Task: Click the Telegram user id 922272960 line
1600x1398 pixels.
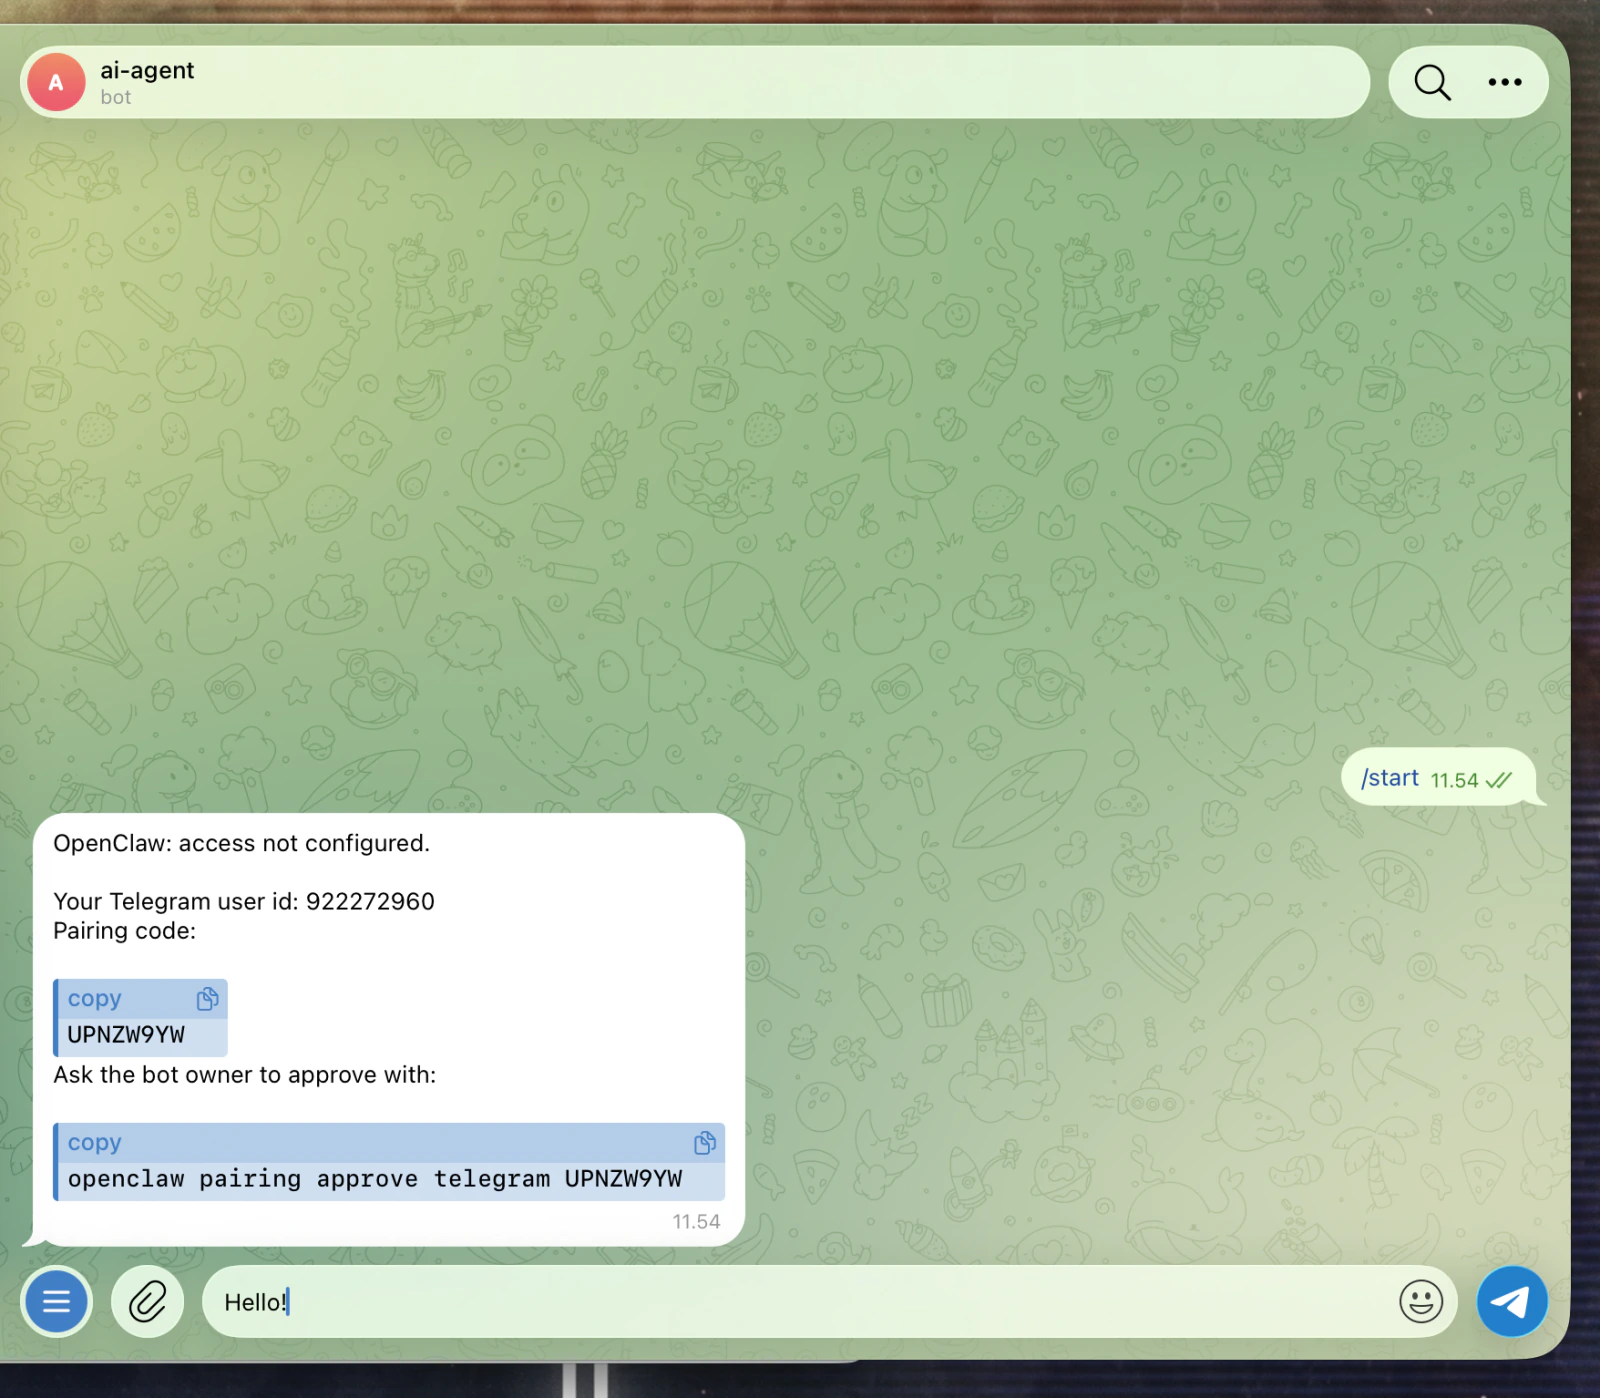Action: 244,901
